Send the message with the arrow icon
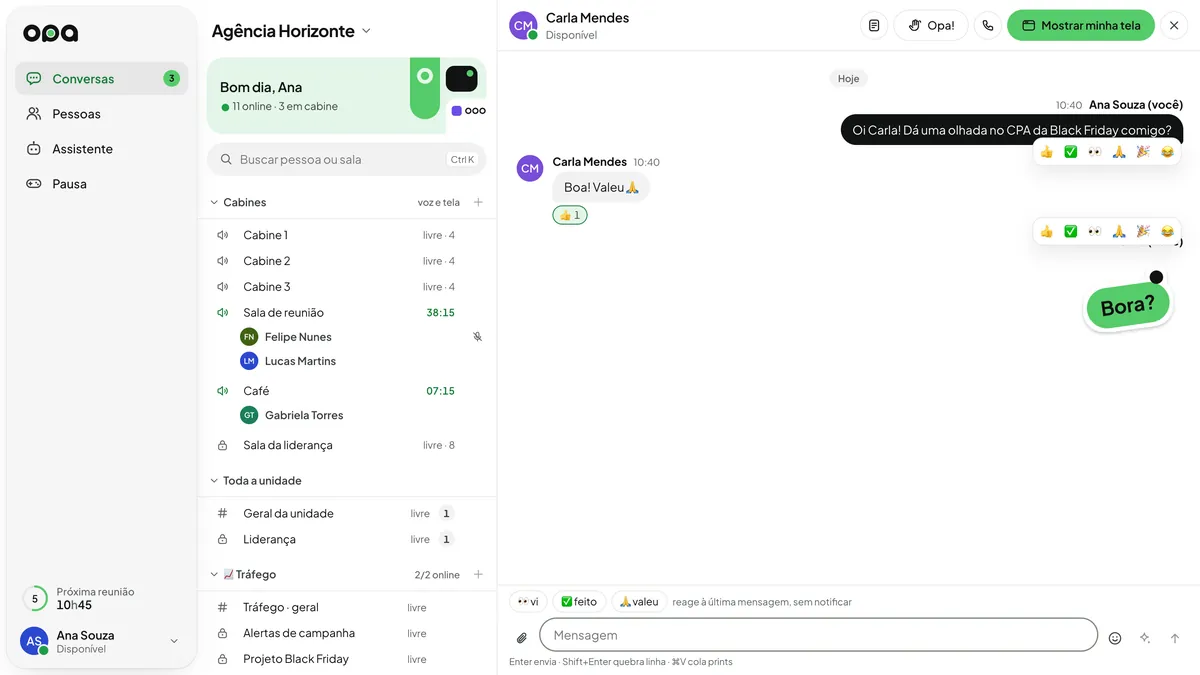Image resolution: width=1200 pixels, height=675 pixels. pos(1175,638)
